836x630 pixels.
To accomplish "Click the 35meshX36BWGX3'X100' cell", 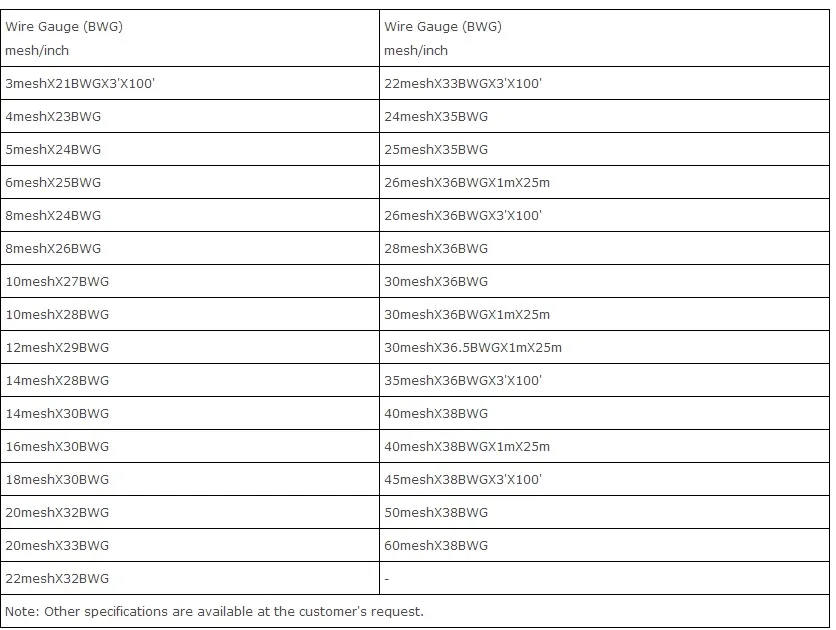I will 463,381.
